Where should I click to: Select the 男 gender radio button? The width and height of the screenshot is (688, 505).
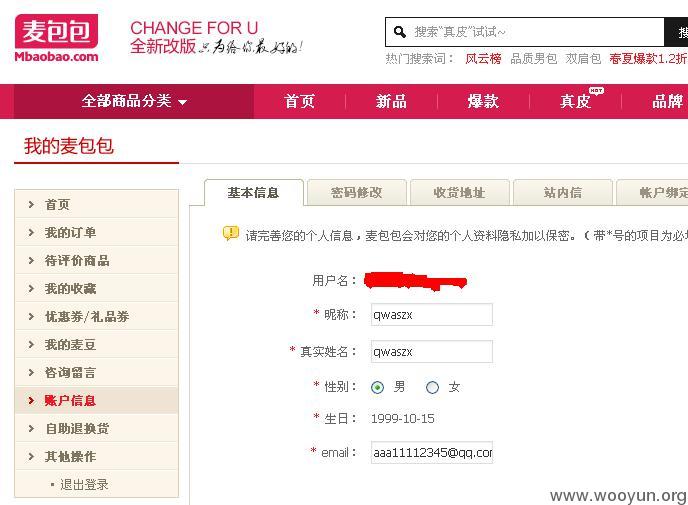pos(377,387)
